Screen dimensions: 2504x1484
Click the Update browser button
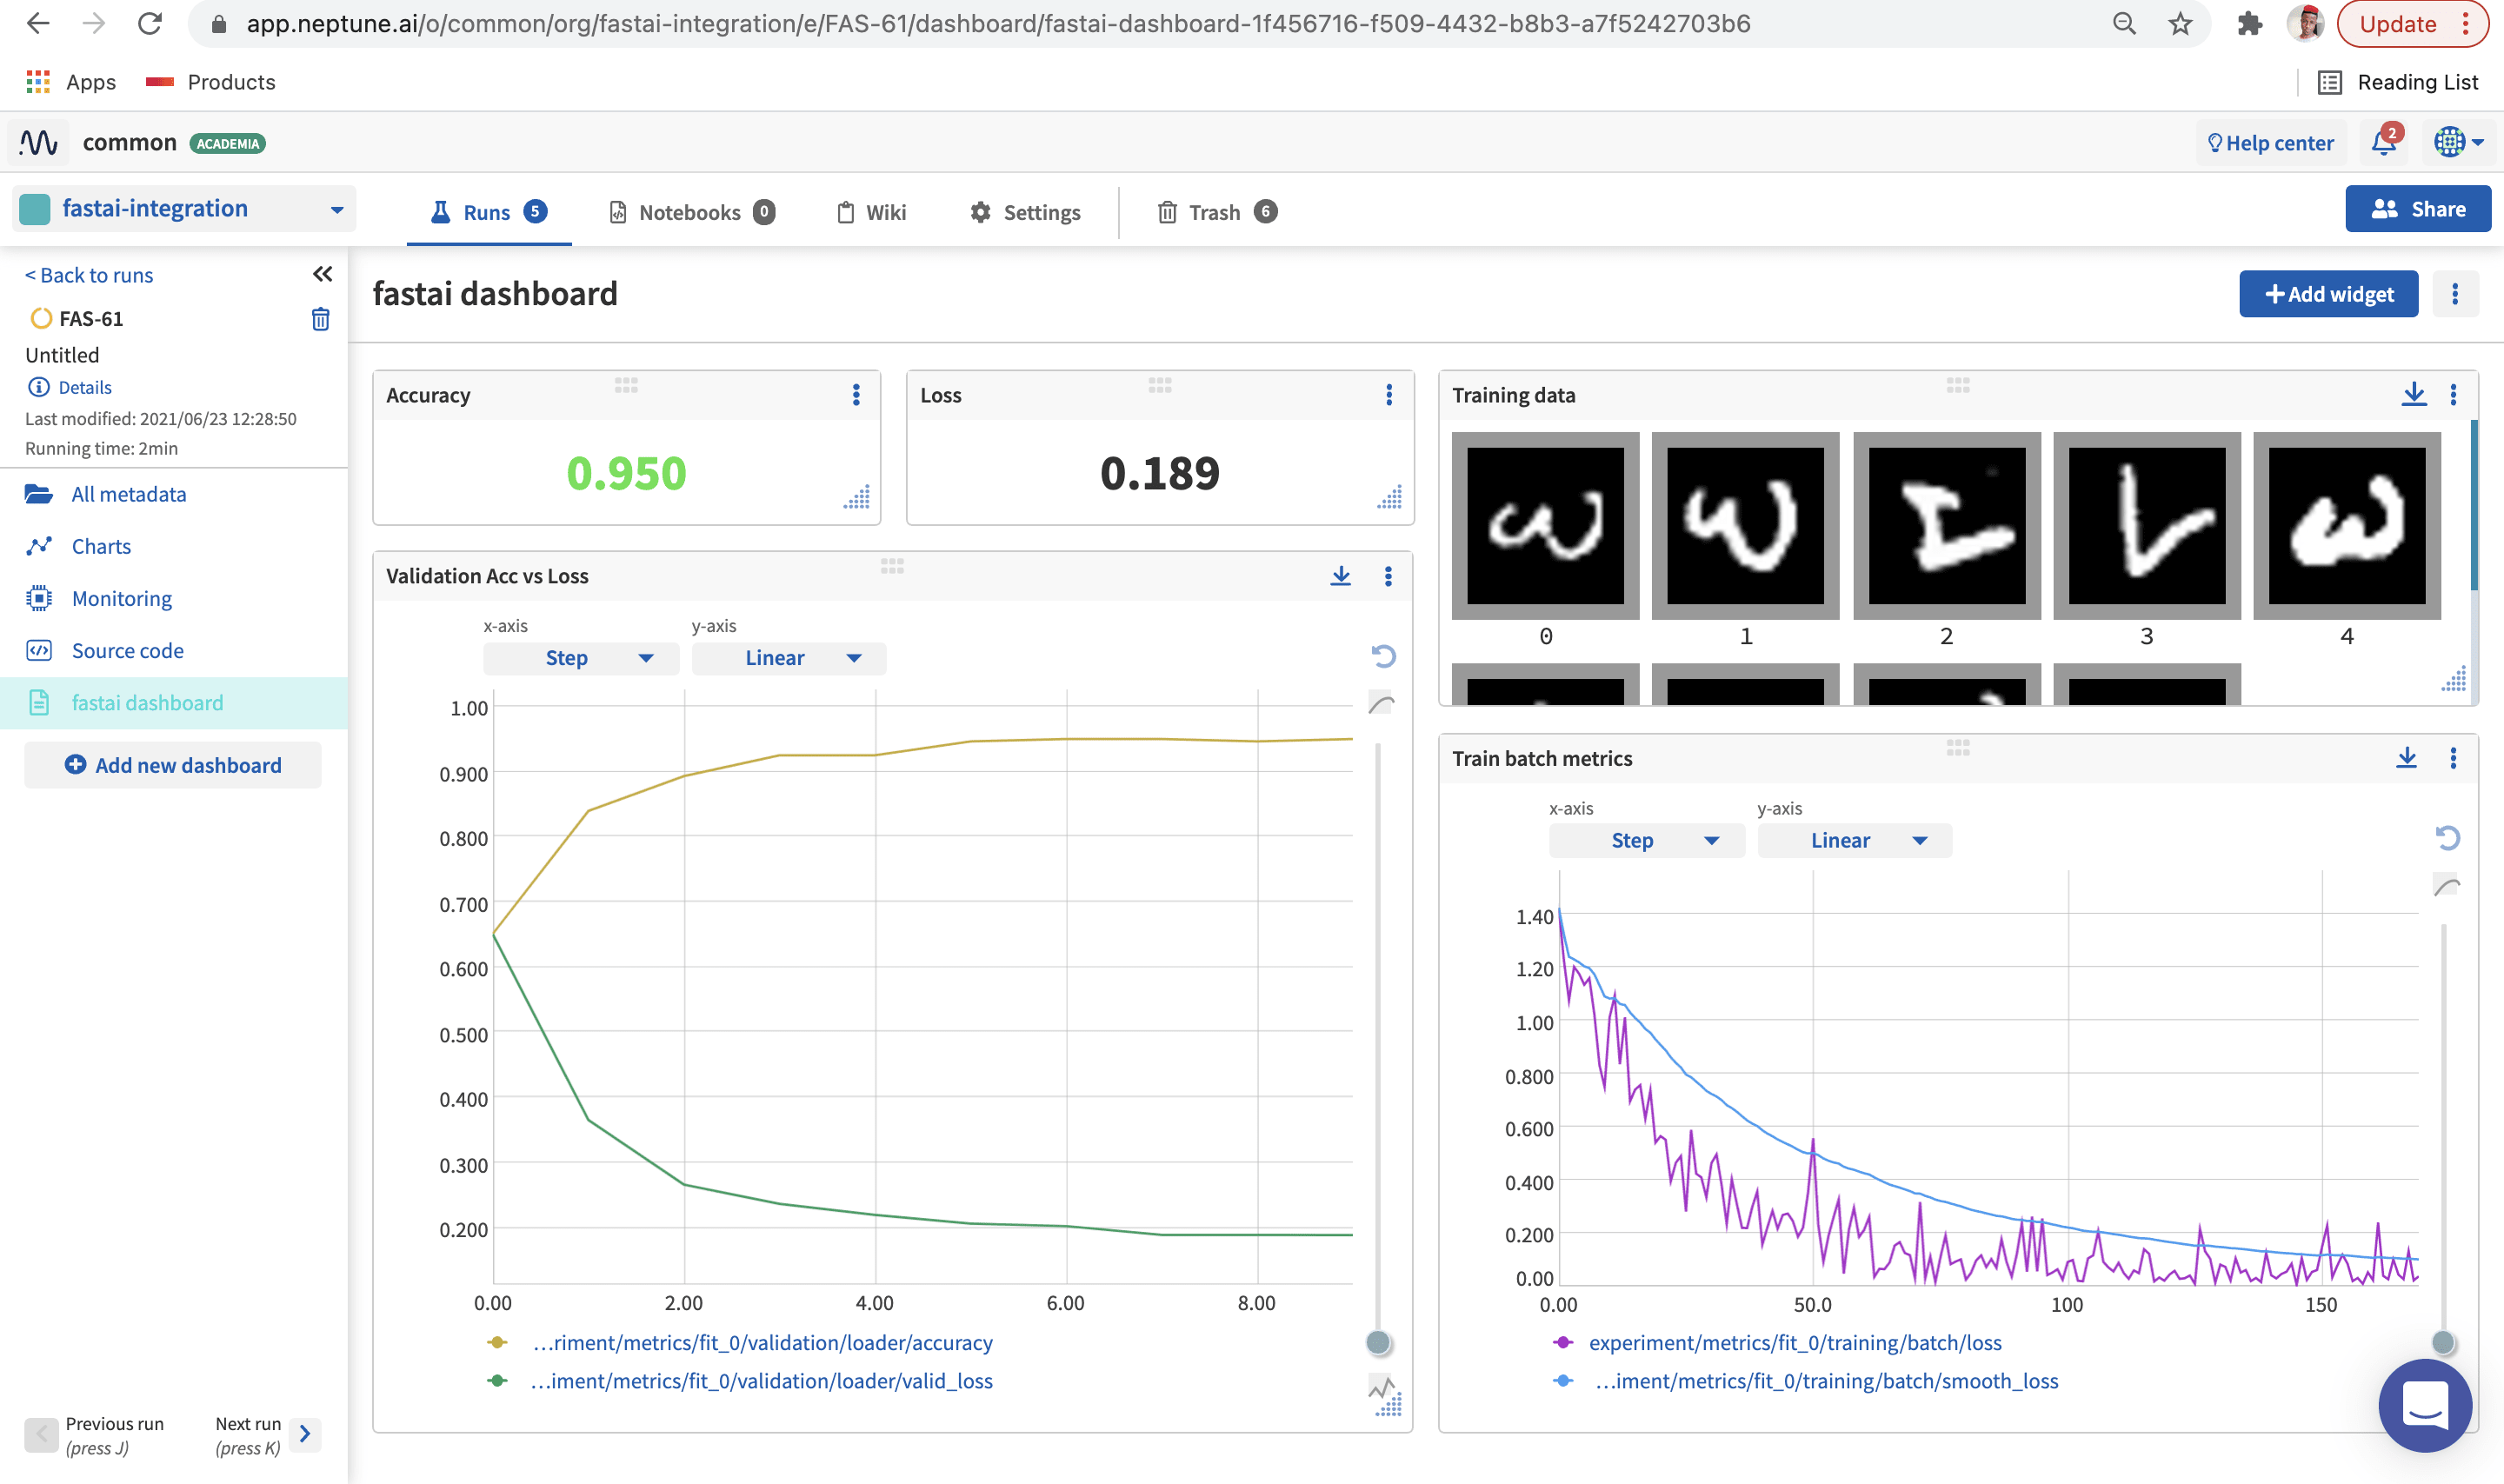[2412, 24]
